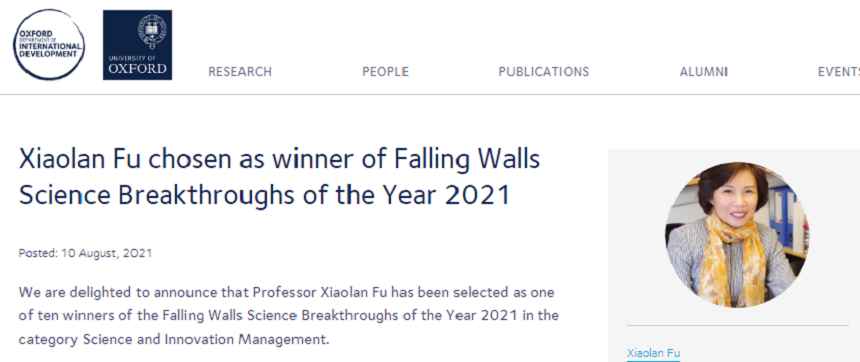The image size is (860, 362).
Task: Click 'Science Breakthroughs of the Year 2021' headline line
Action: 265,195
